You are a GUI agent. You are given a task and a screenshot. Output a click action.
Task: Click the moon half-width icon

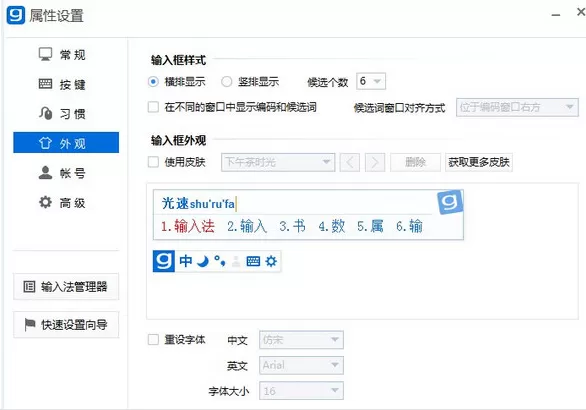click(203, 261)
